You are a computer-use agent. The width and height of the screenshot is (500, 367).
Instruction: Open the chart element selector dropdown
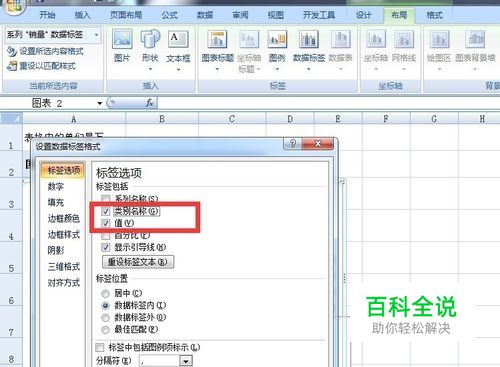pos(96,35)
